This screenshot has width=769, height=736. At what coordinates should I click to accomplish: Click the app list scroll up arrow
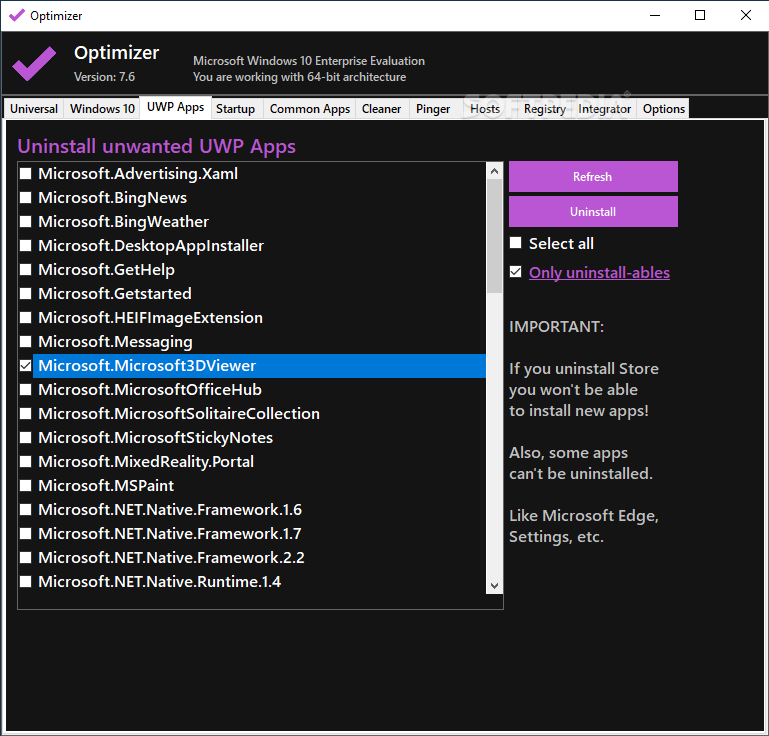[494, 171]
